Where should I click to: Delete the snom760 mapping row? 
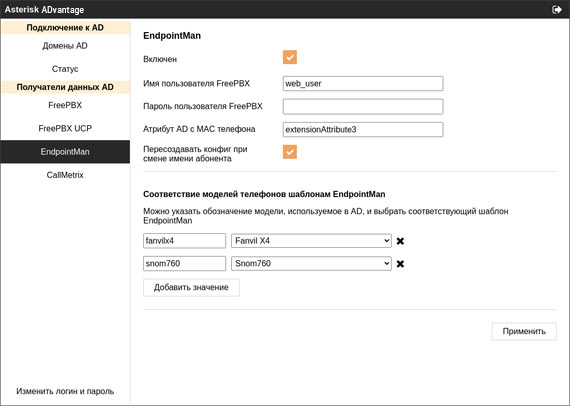[x=400, y=264]
